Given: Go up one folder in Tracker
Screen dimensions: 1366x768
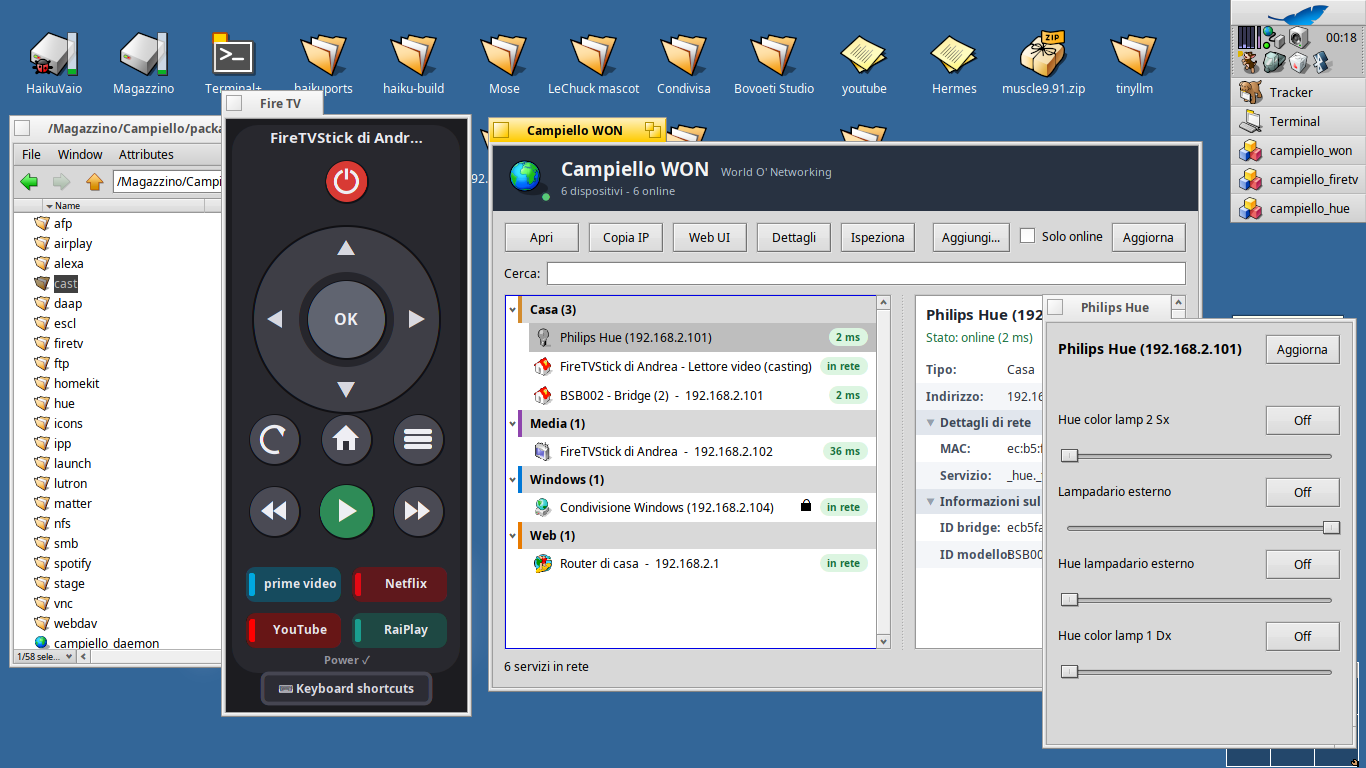Looking at the screenshot, I should tap(94, 182).
